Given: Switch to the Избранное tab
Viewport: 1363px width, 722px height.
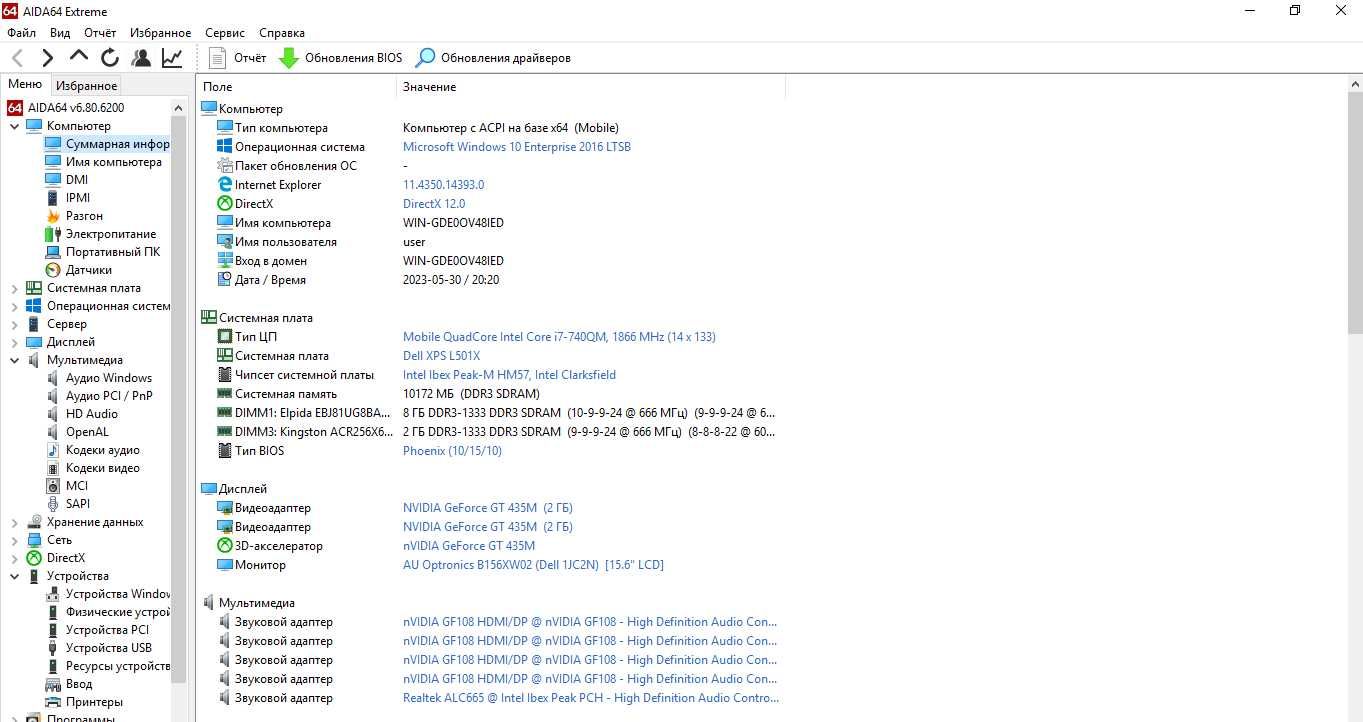Looking at the screenshot, I should [x=86, y=85].
